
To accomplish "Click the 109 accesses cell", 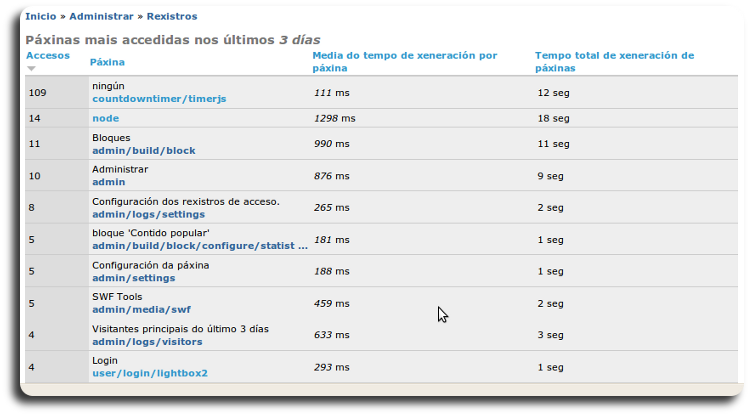I will (38, 92).
